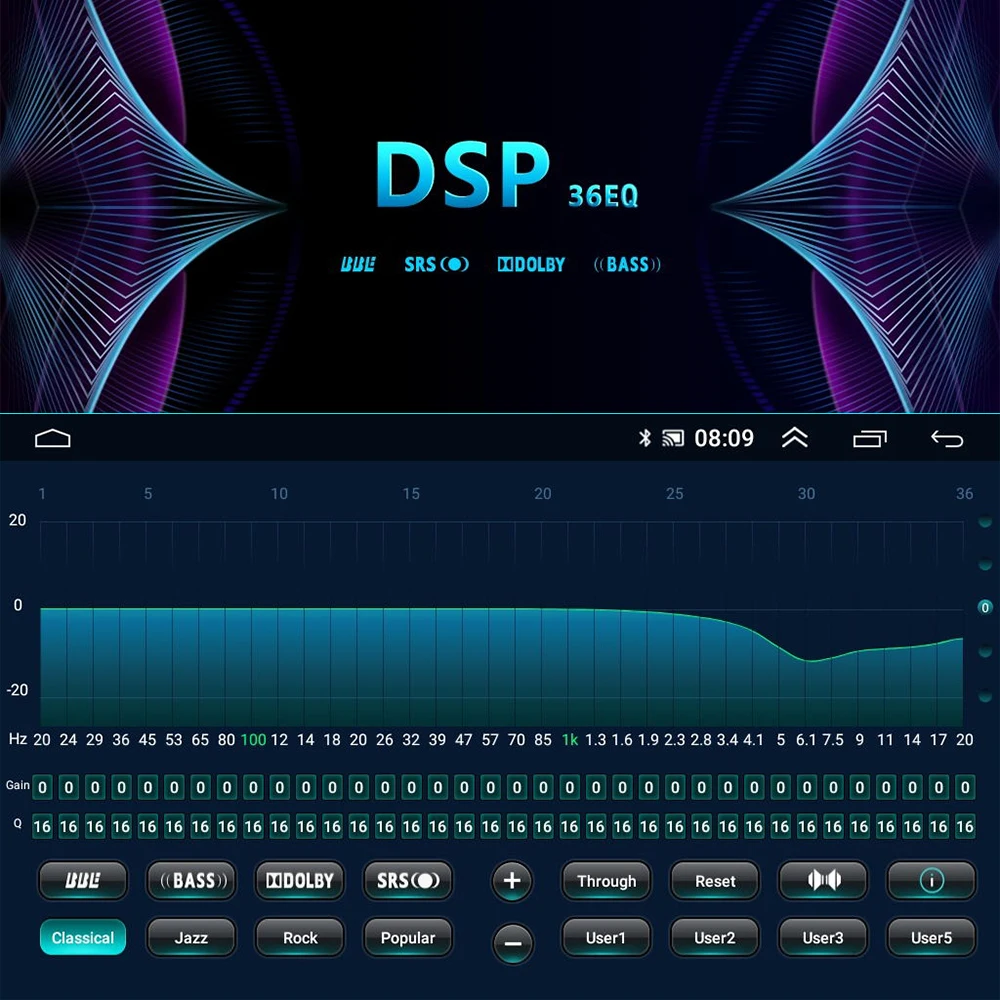1000x1000 pixels.
Task: Switch to the Rock preset
Action: point(300,938)
